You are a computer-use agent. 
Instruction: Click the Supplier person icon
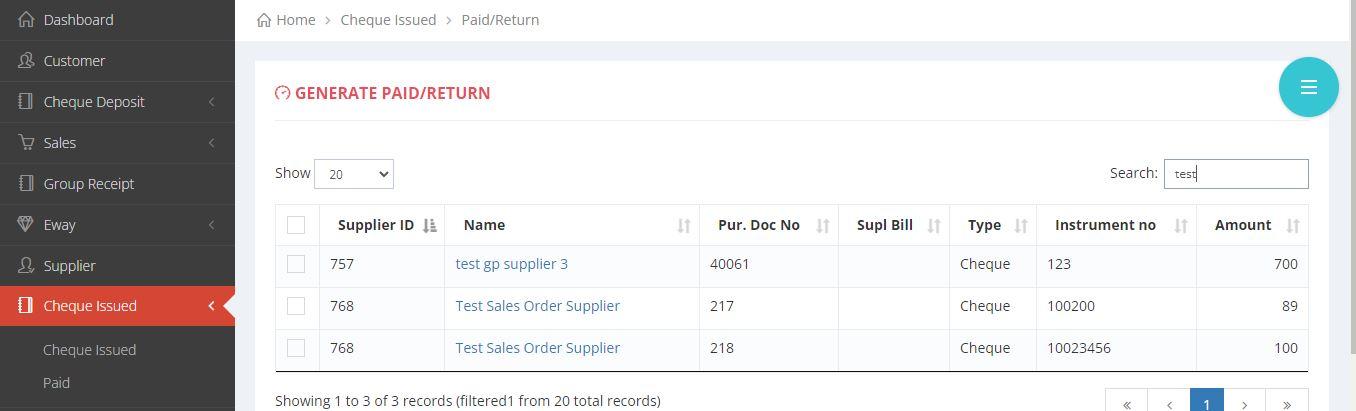pyautogui.click(x=26, y=266)
